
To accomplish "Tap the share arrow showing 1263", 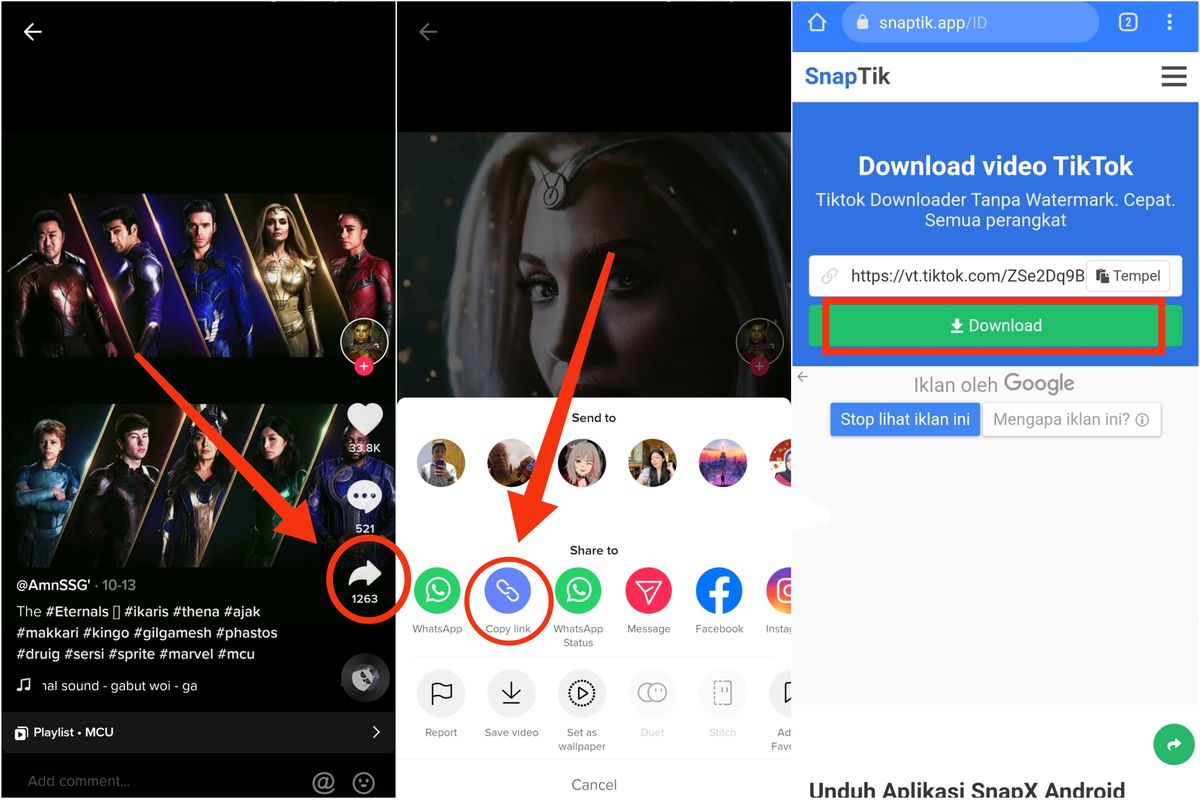I will pyautogui.click(x=365, y=573).
